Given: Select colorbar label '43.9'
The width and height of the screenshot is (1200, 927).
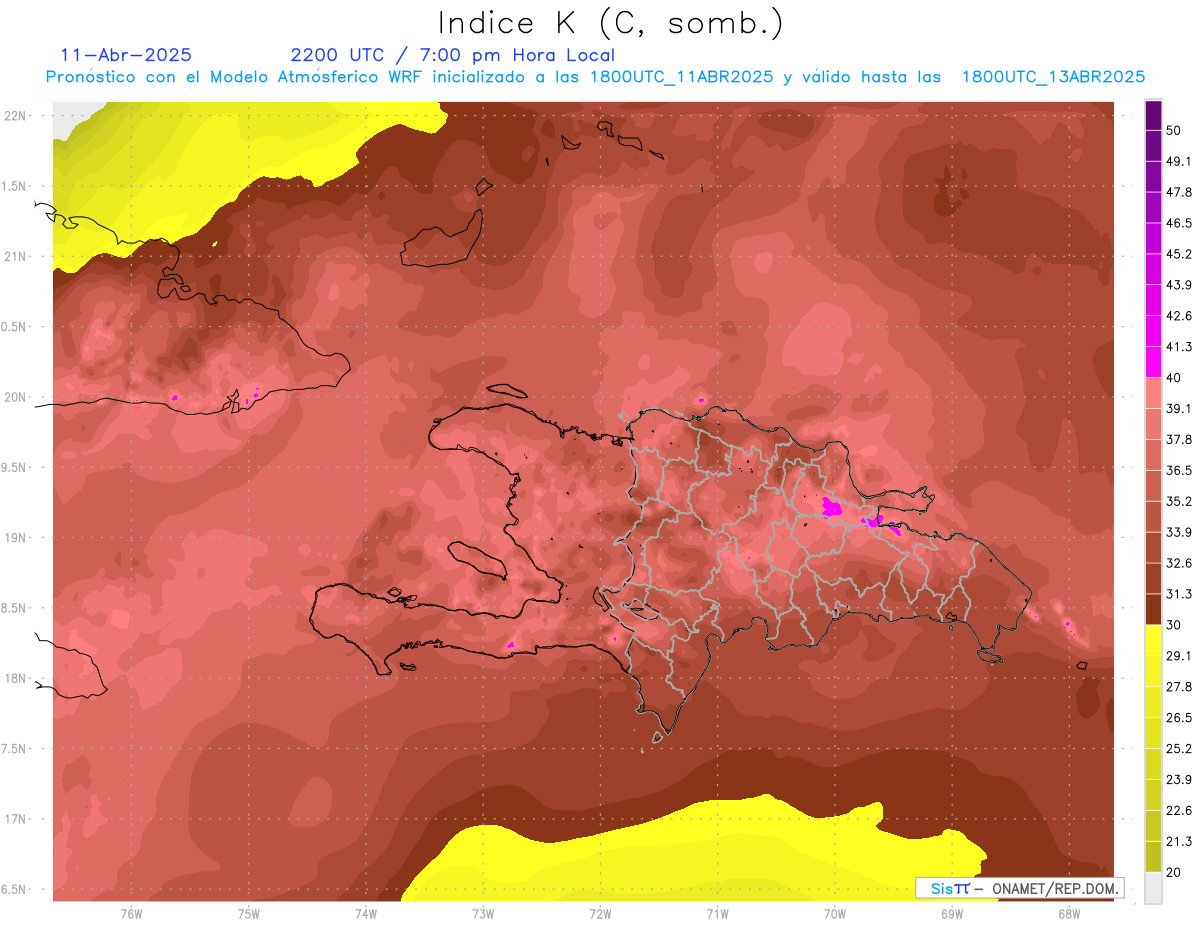Looking at the screenshot, I should coord(1179,285).
